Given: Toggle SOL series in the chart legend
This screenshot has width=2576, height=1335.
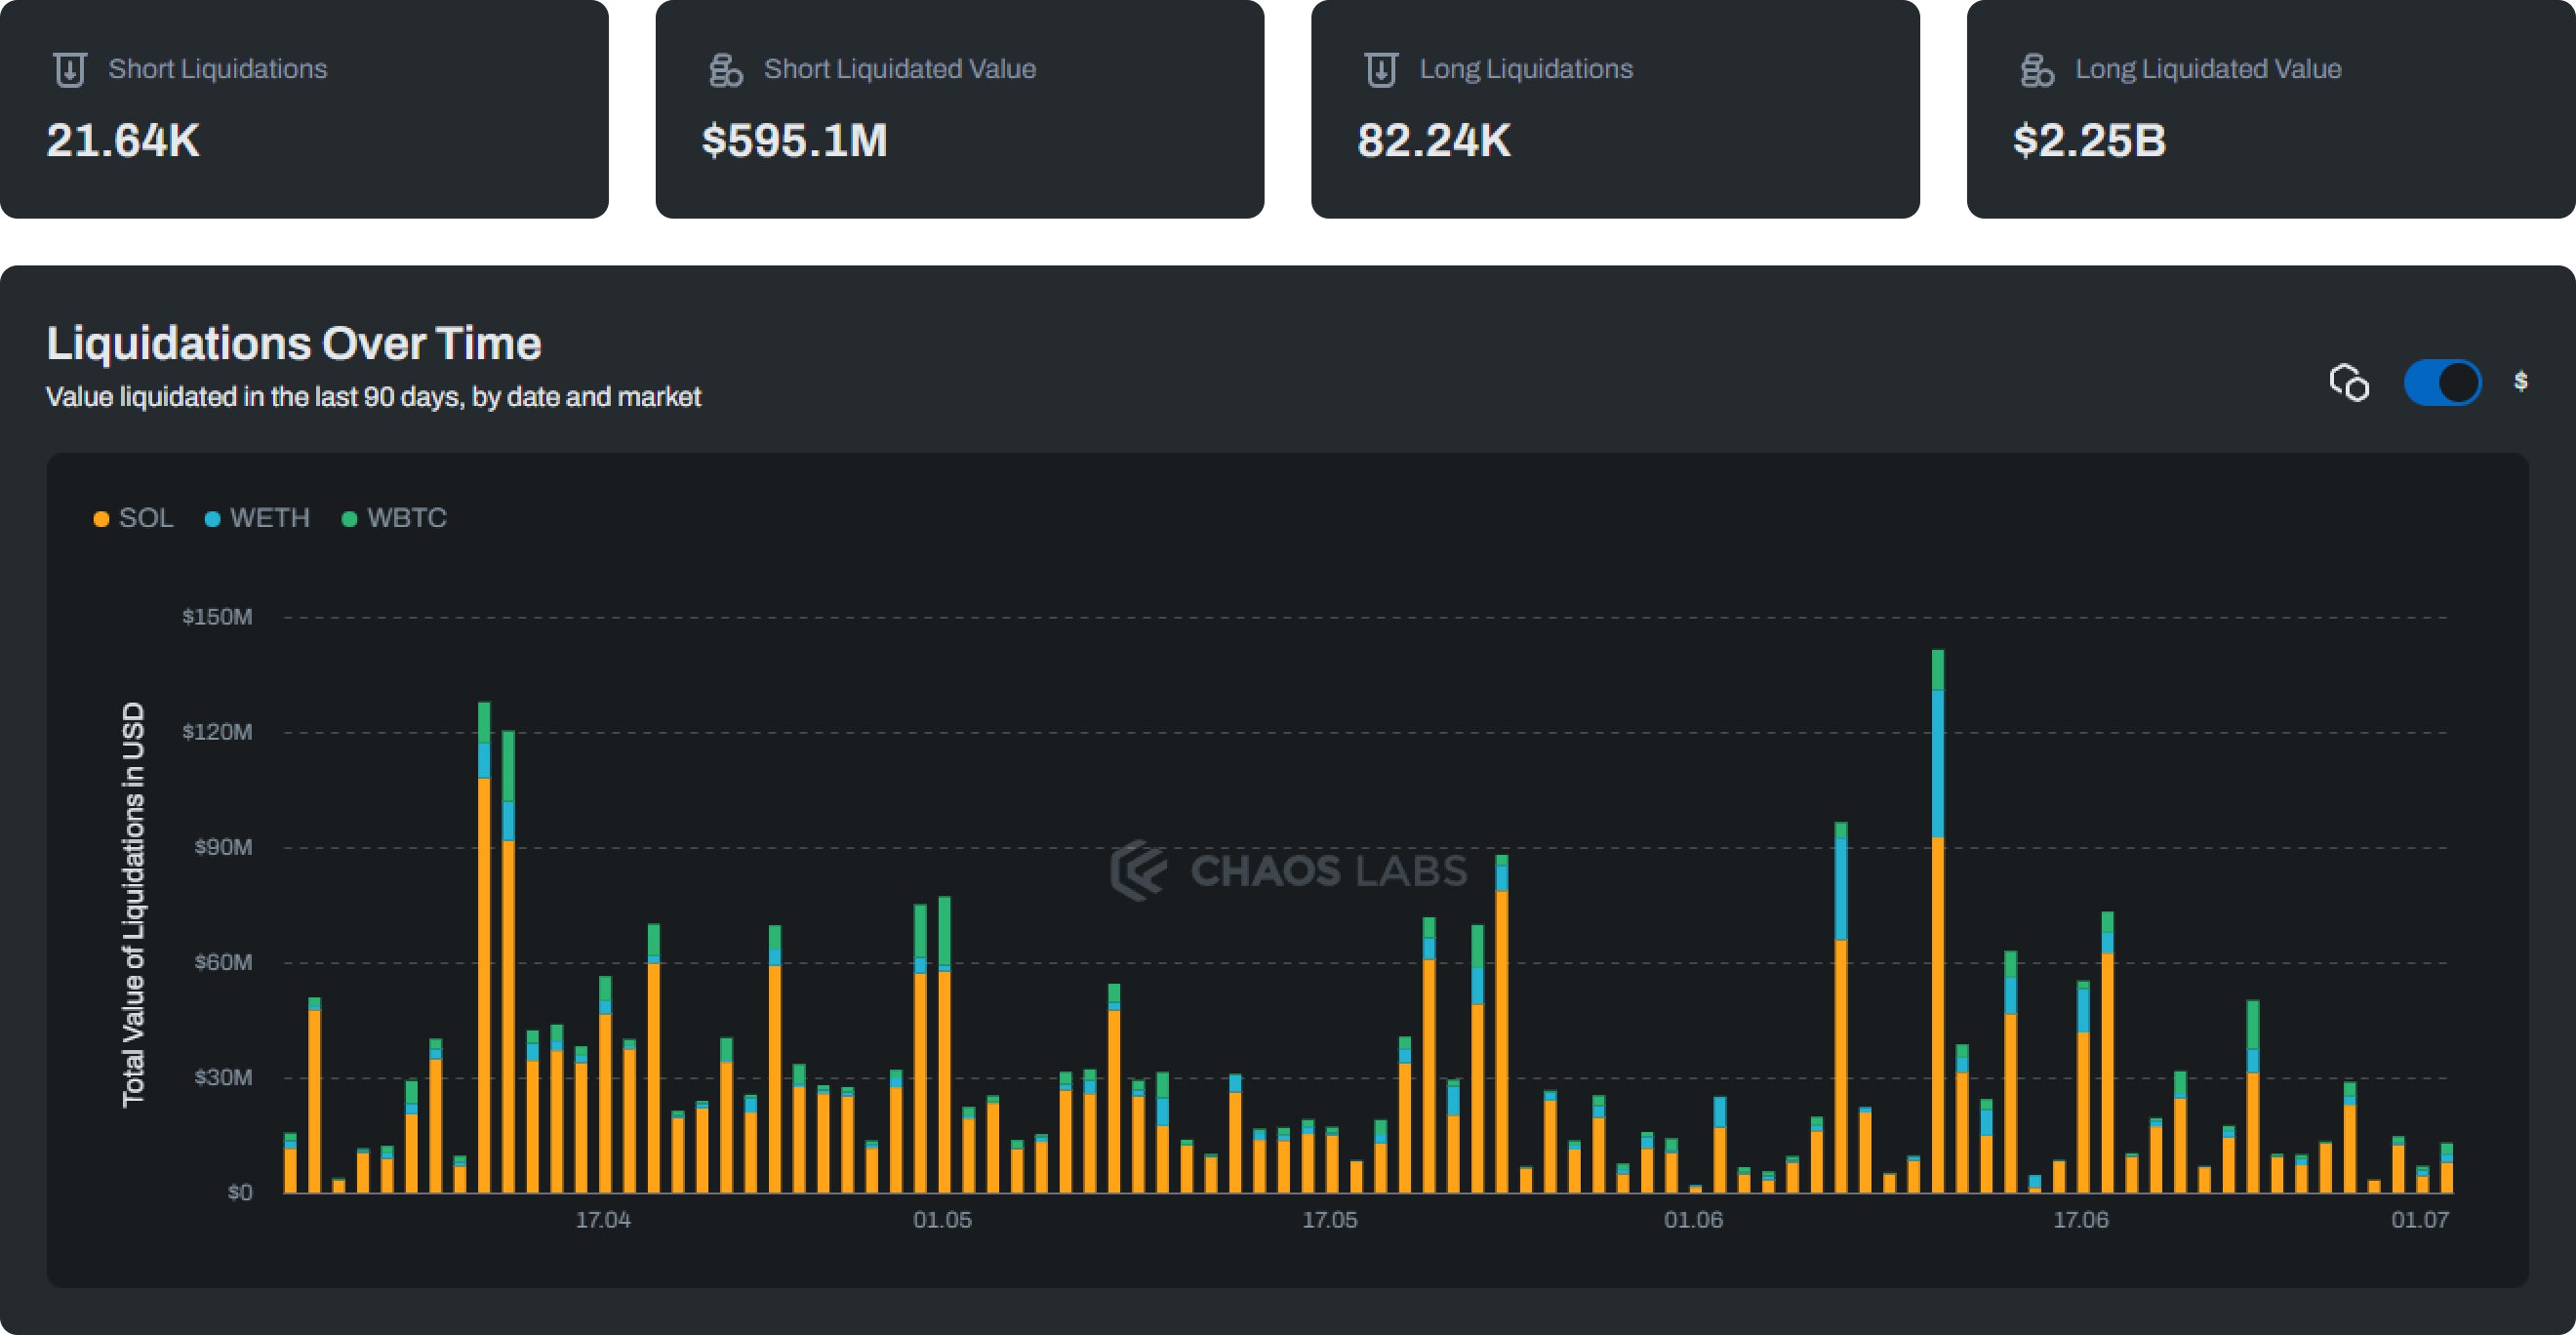Looking at the screenshot, I should tap(134, 518).
